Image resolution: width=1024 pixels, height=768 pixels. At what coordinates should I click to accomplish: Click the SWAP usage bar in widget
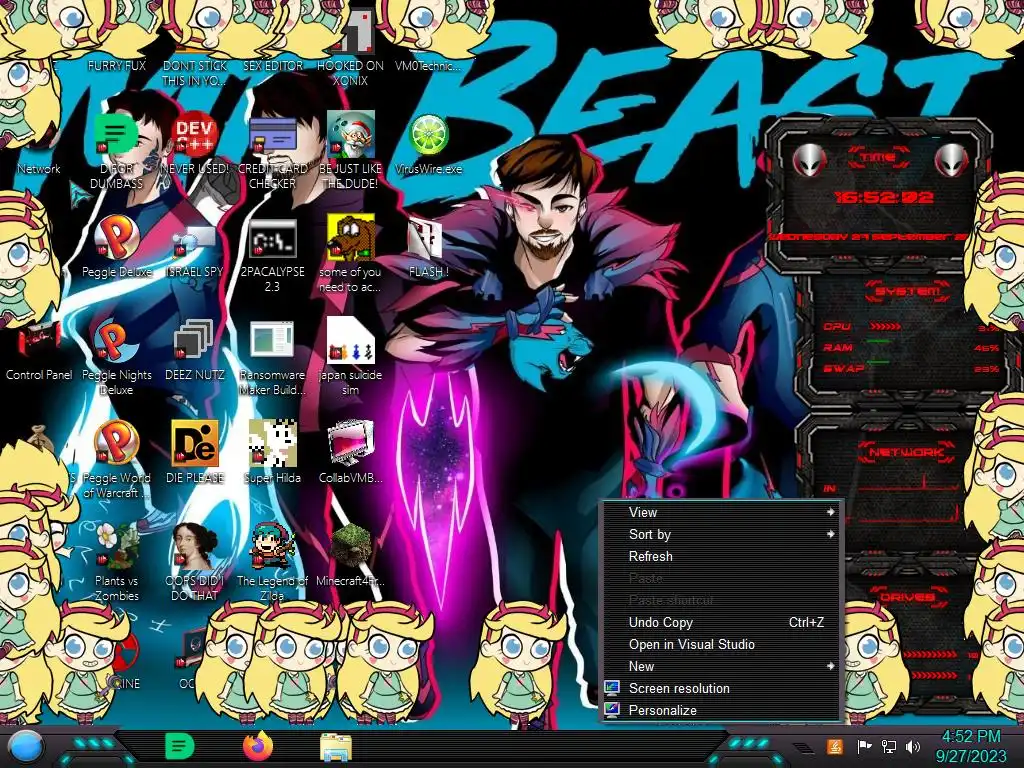[878, 362]
